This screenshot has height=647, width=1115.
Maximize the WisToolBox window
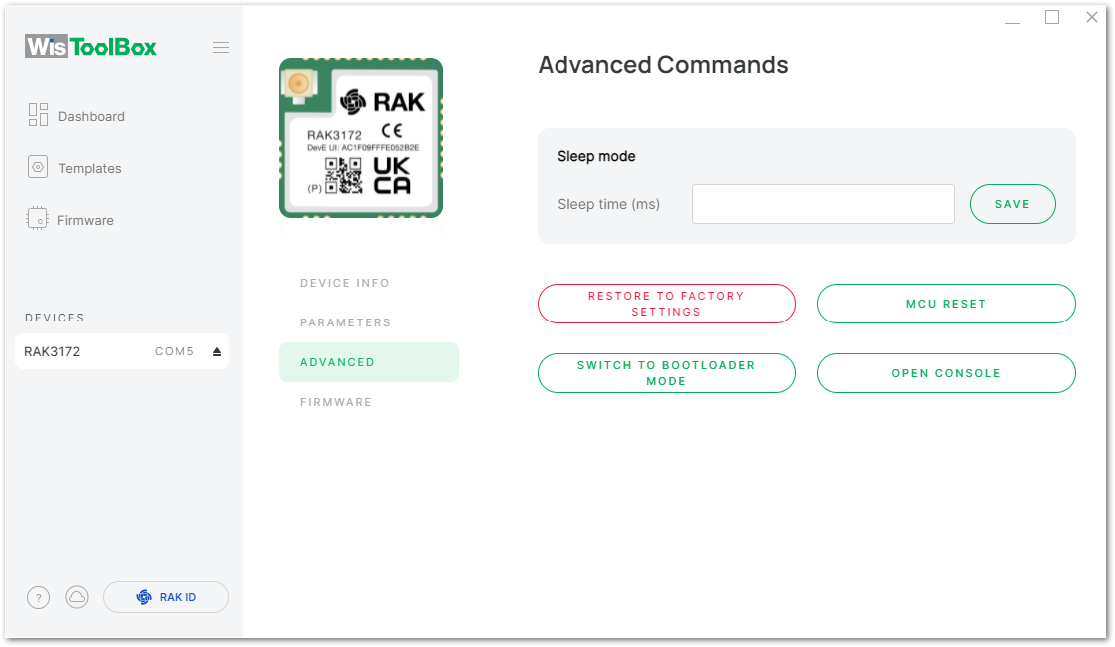point(1052,17)
